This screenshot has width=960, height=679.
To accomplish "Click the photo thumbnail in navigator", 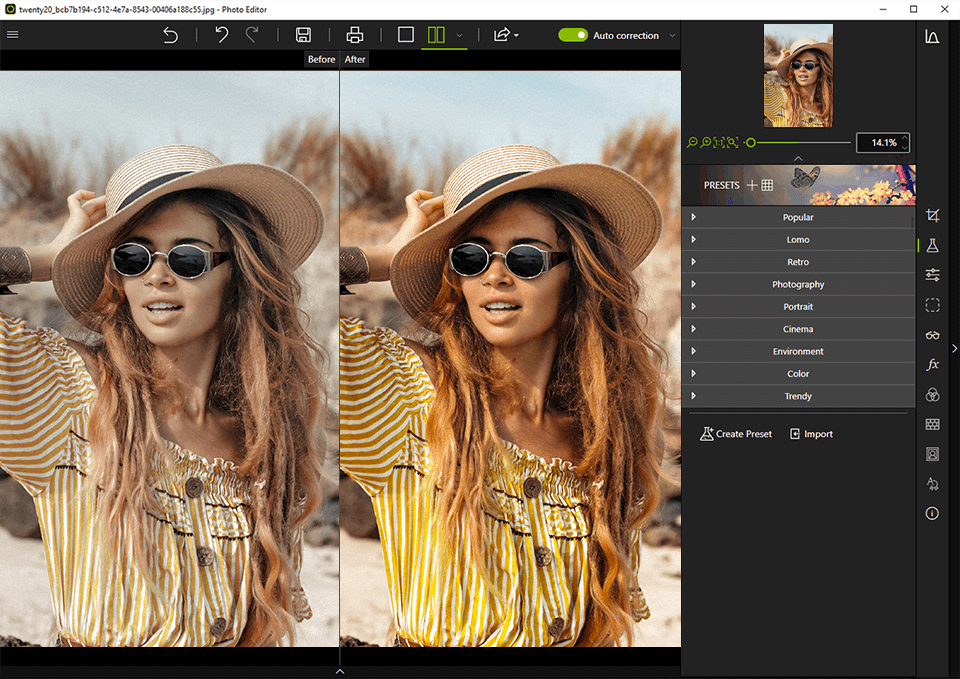I will 798,76.
